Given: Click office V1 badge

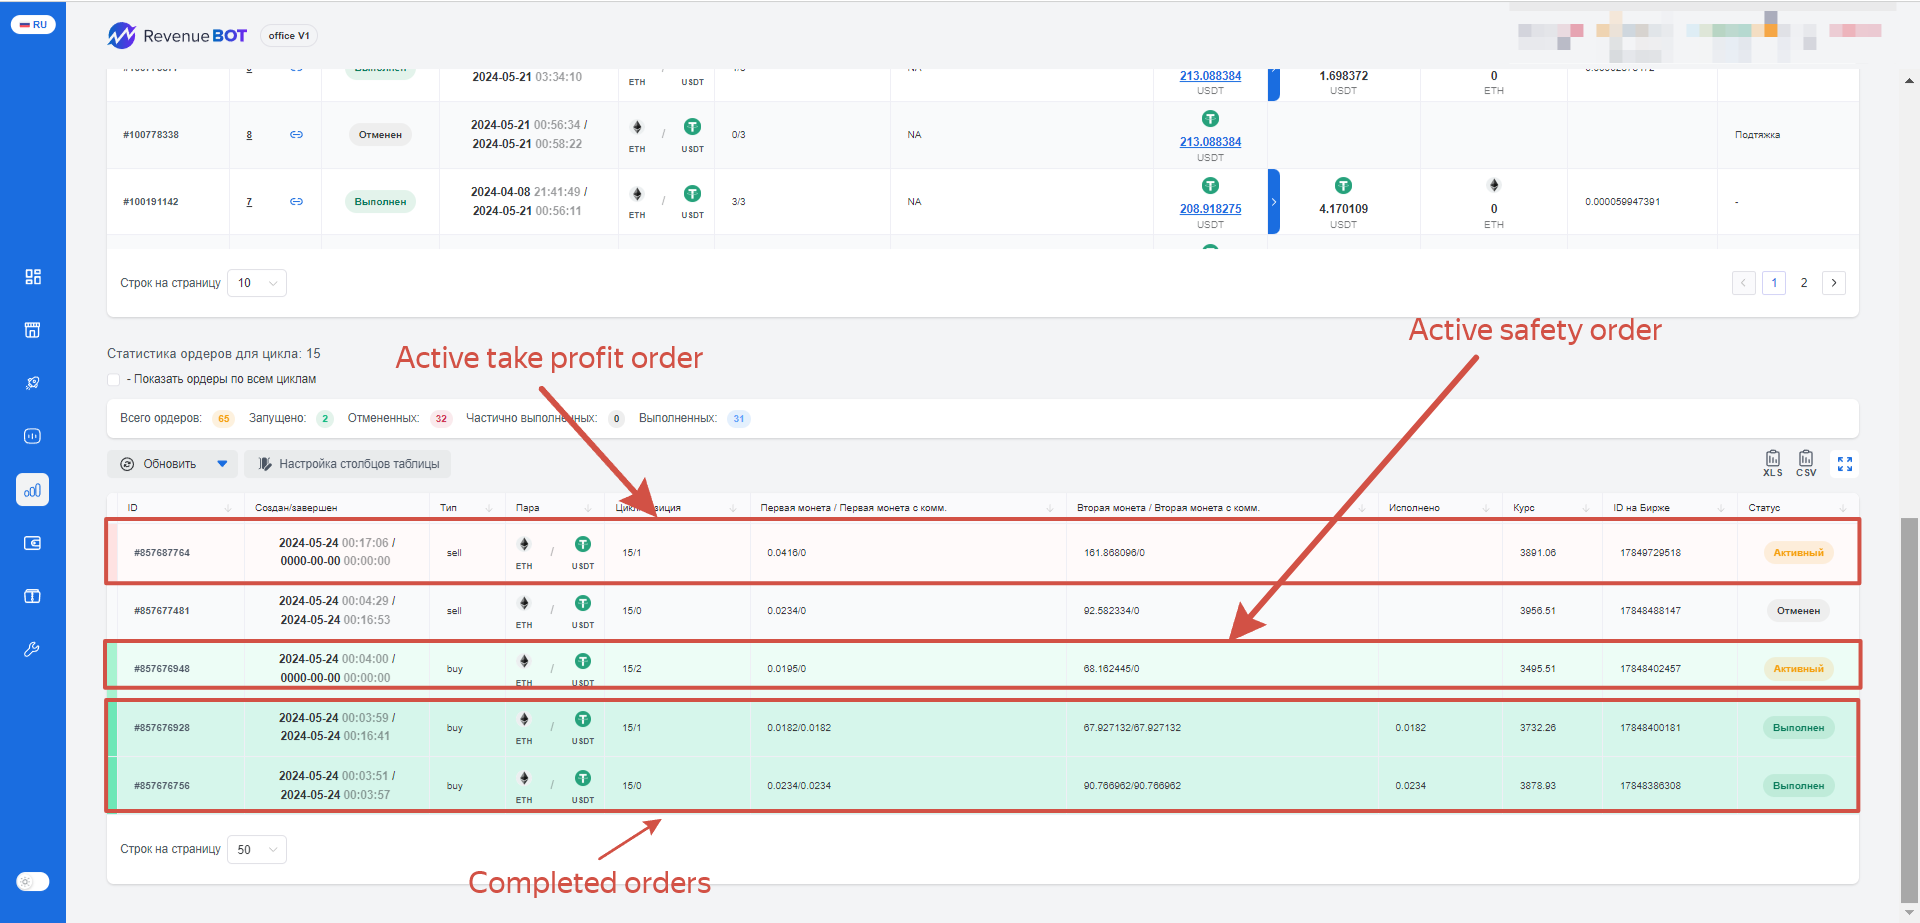Looking at the screenshot, I should point(289,36).
